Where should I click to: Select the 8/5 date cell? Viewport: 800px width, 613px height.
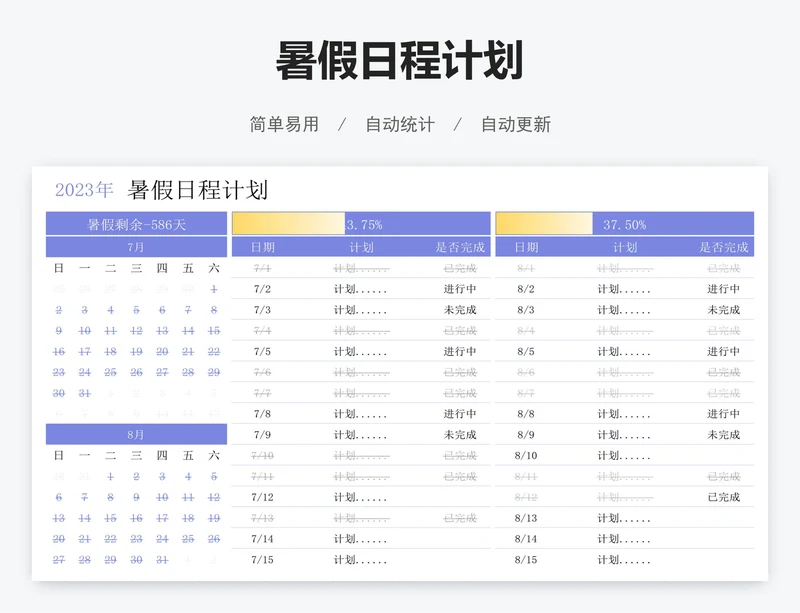tap(526, 352)
